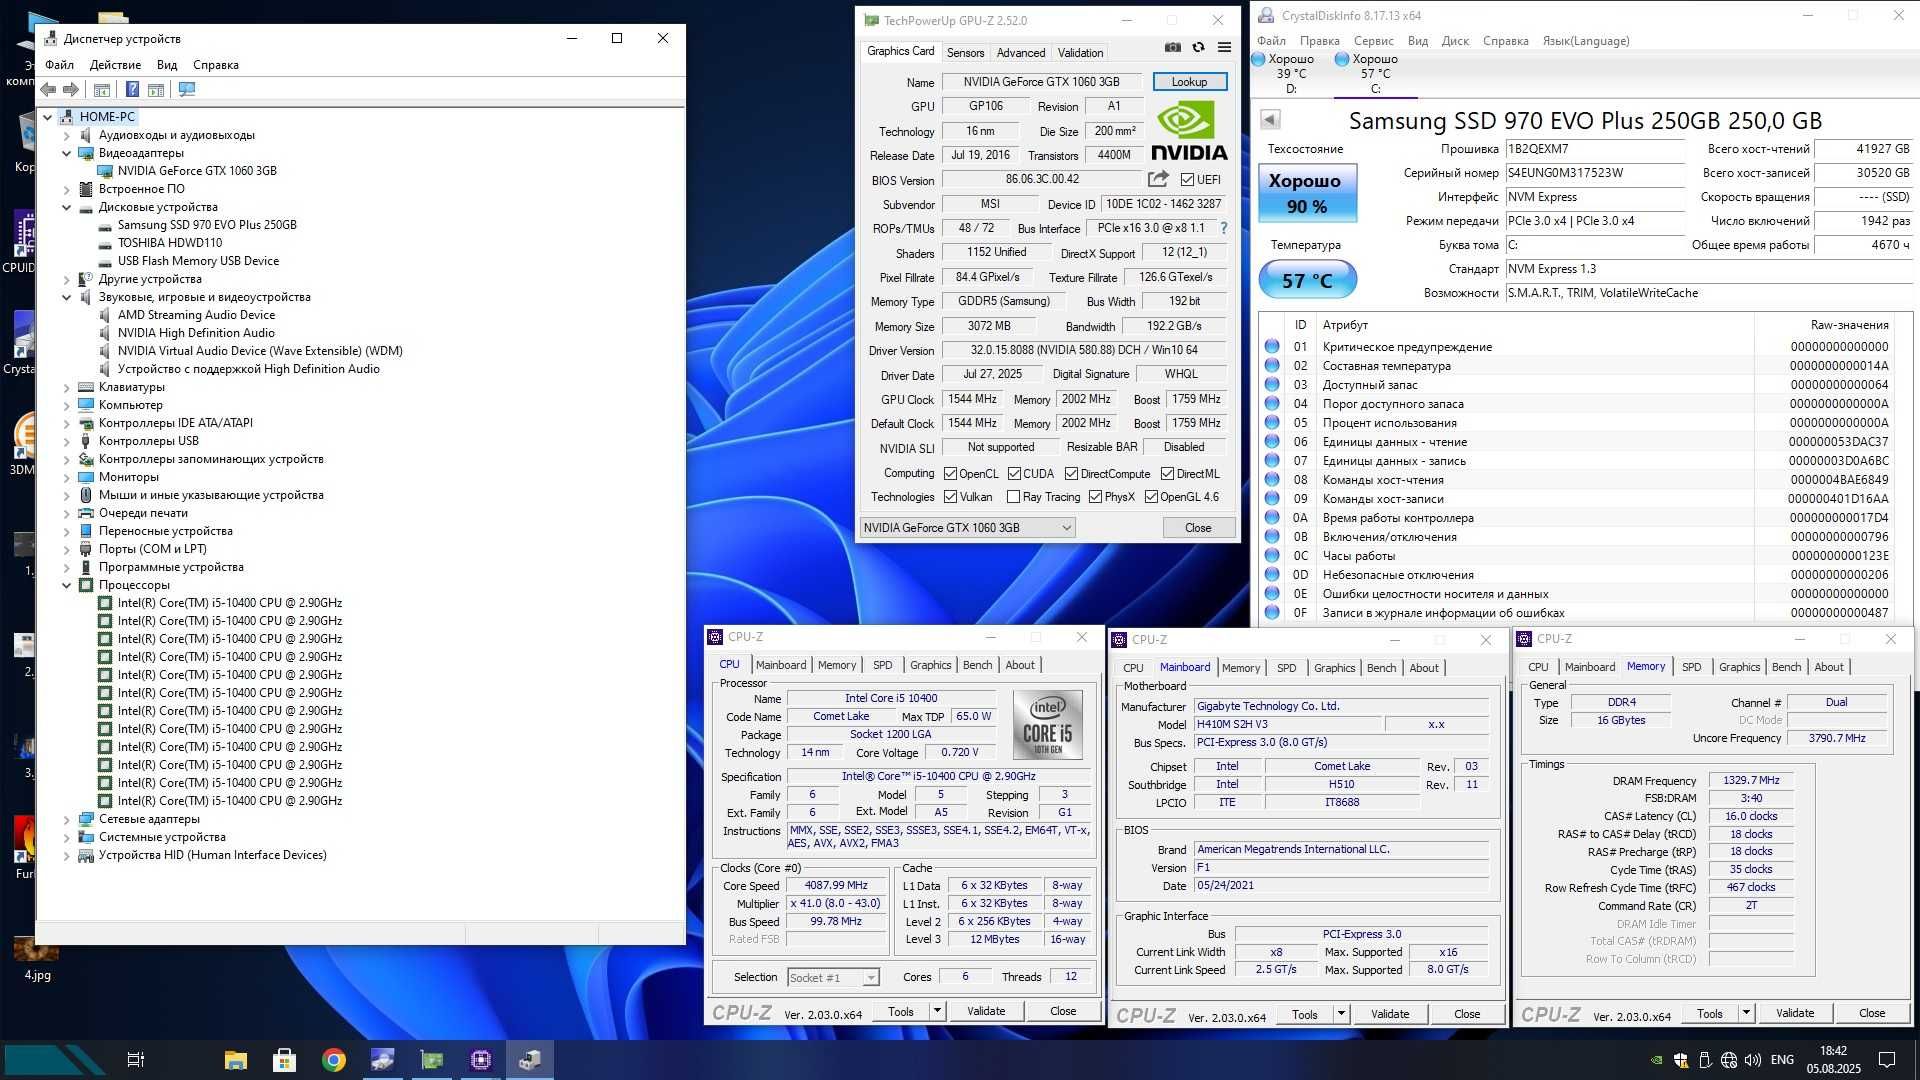
Task: Click the Bus Interface question mark in GPU-Z
Action: [x=1223, y=228]
